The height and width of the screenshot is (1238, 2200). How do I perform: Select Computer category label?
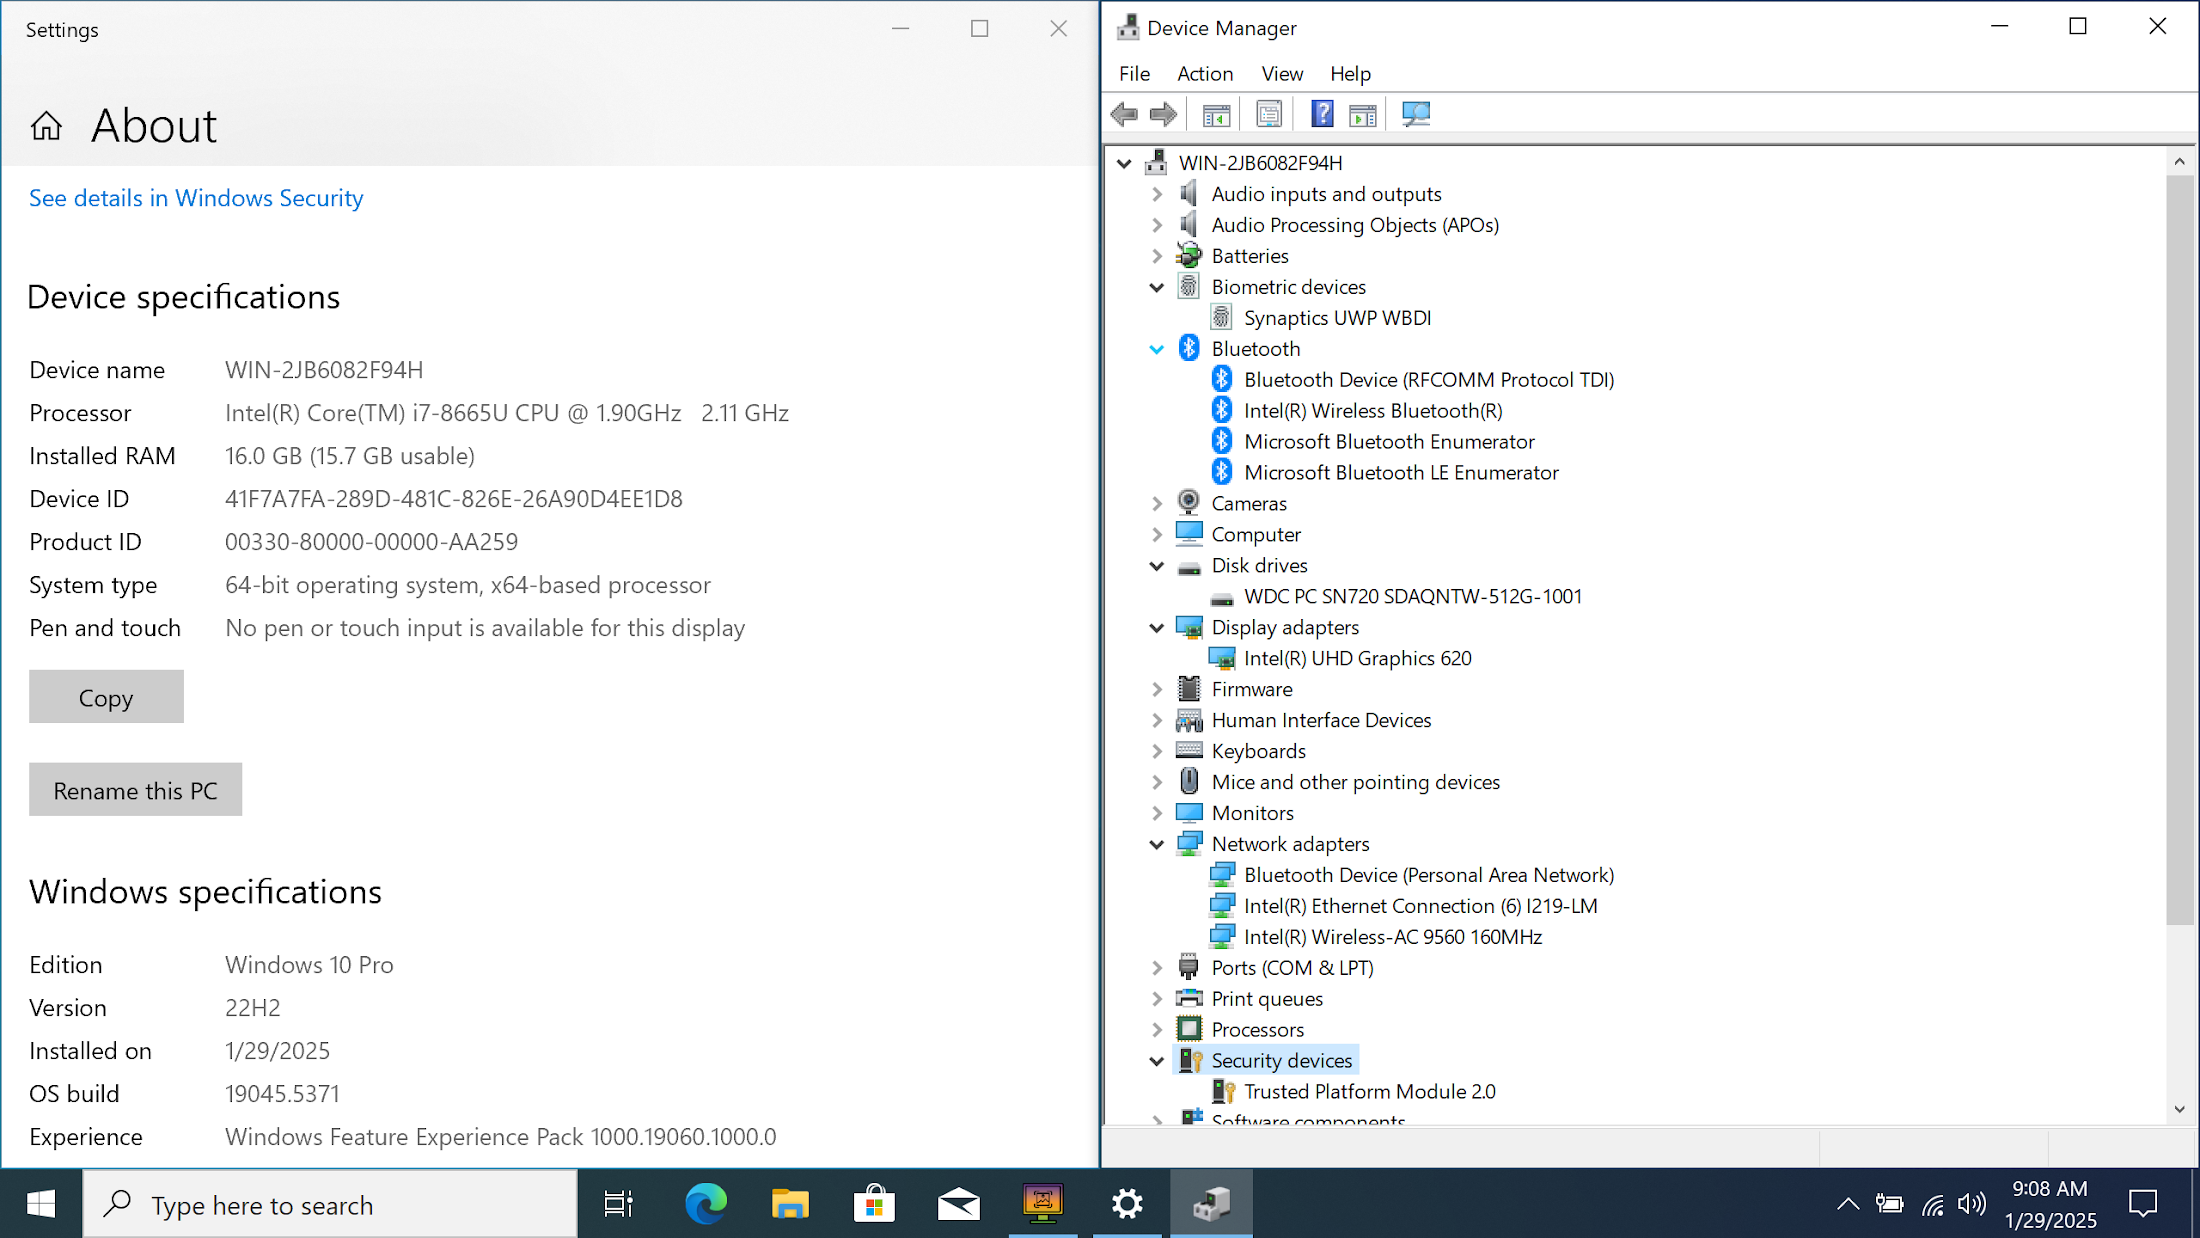pyautogui.click(x=1256, y=535)
